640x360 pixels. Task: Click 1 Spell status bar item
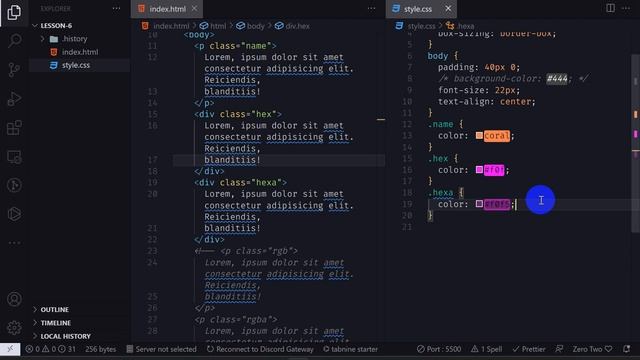tap(486, 349)
